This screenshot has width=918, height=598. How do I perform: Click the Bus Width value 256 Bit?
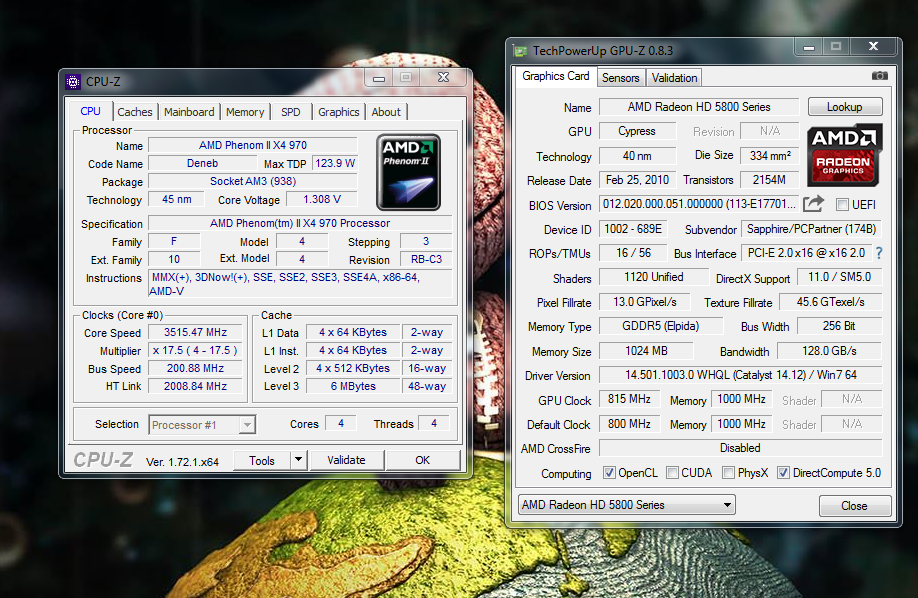(839, 326)
